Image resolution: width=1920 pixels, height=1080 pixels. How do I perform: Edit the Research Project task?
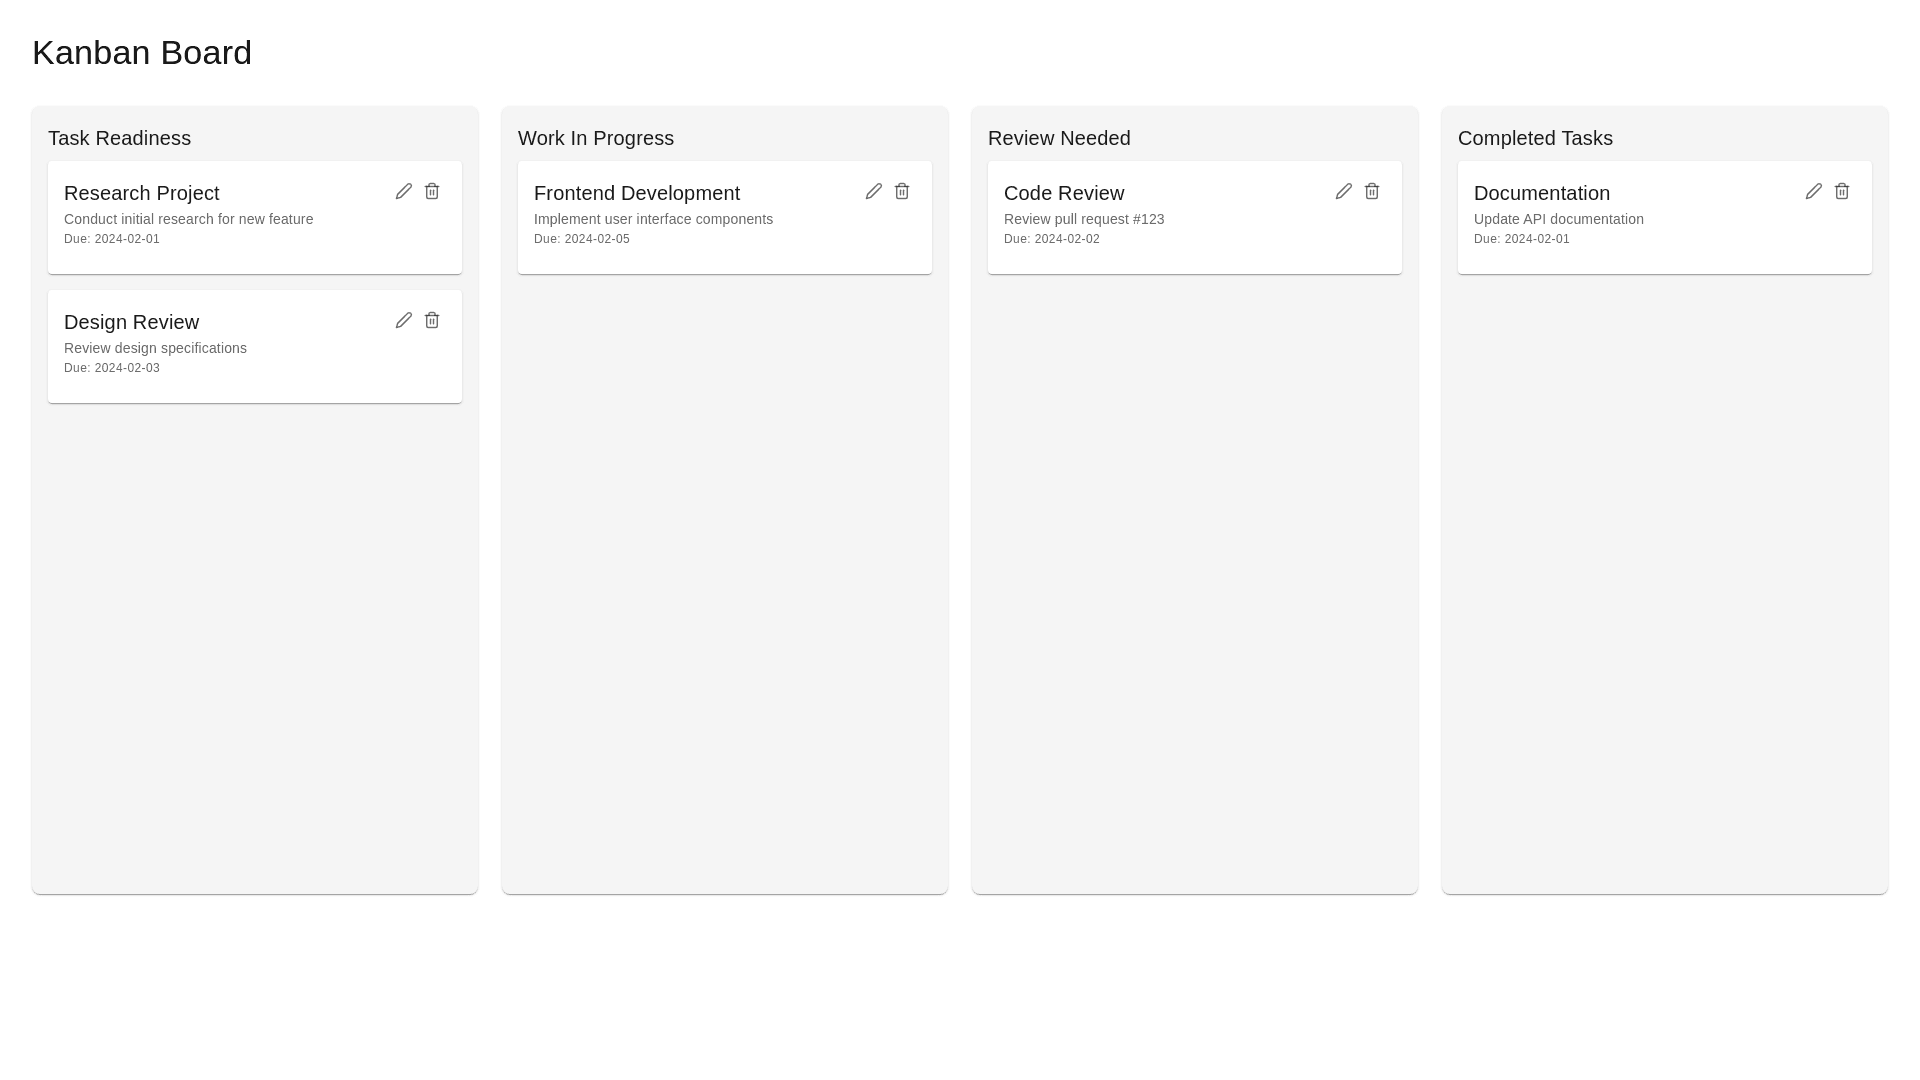point(404,191)
